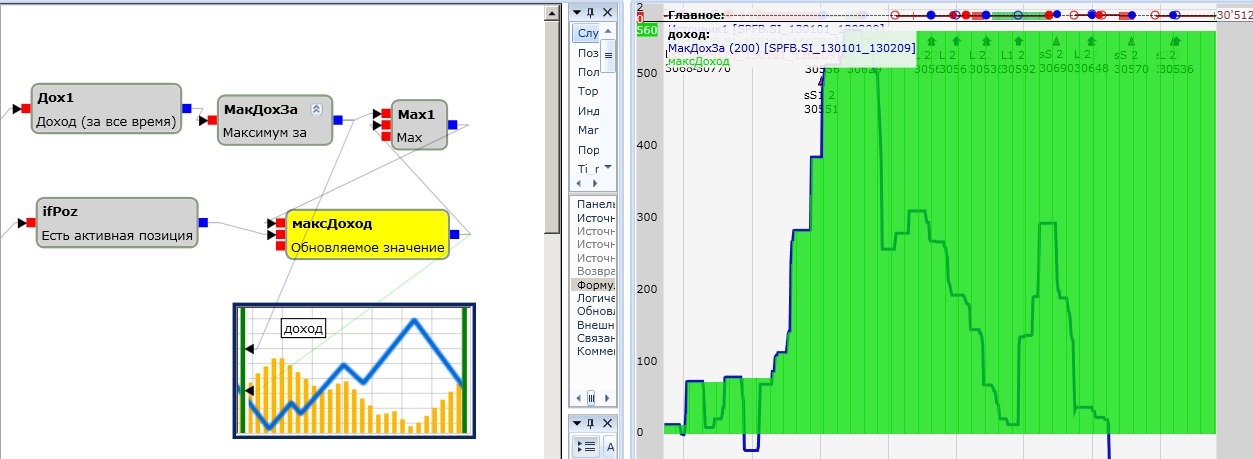Pin the bottom side panel
1253x459 pixels.
tap(591, 423)
